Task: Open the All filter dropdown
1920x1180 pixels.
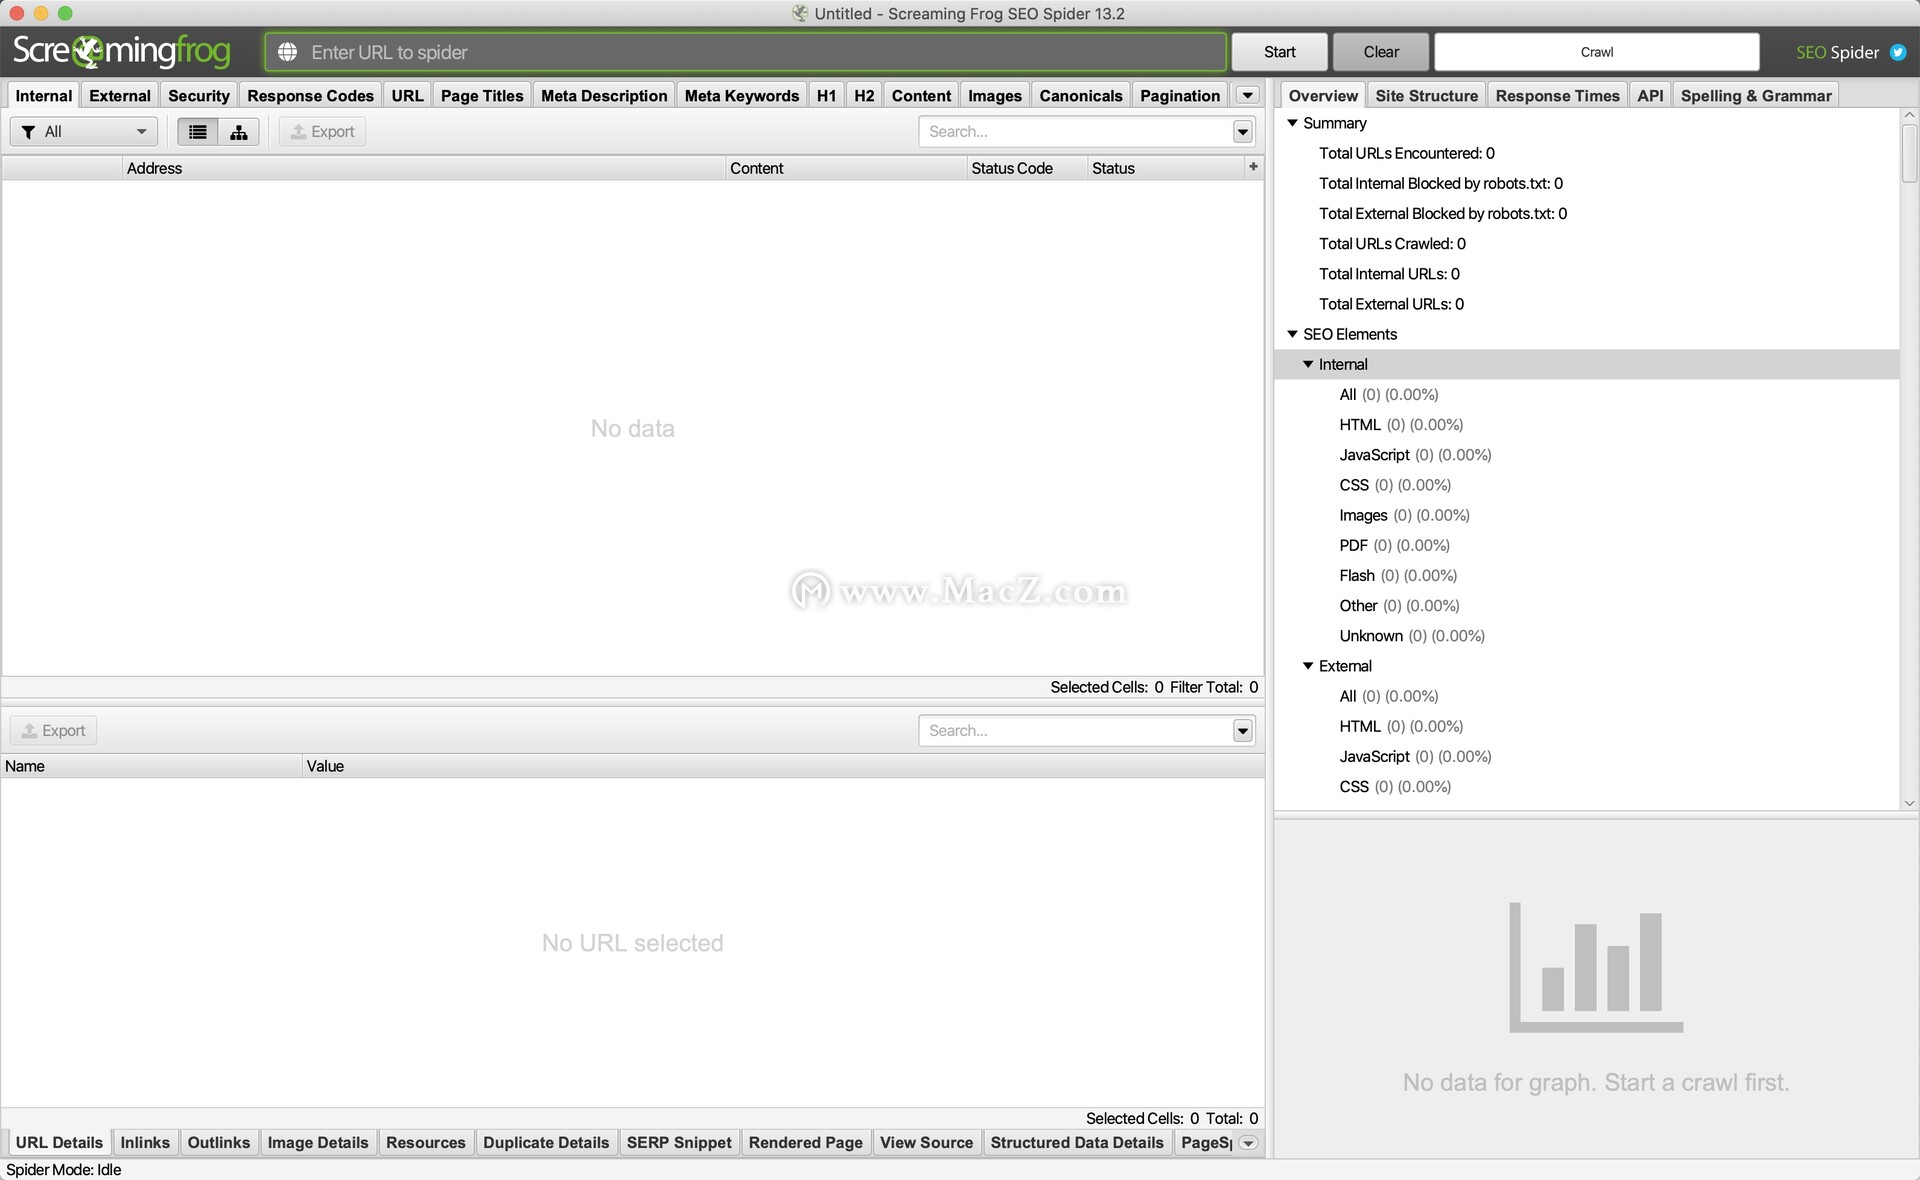Action: 84,132
